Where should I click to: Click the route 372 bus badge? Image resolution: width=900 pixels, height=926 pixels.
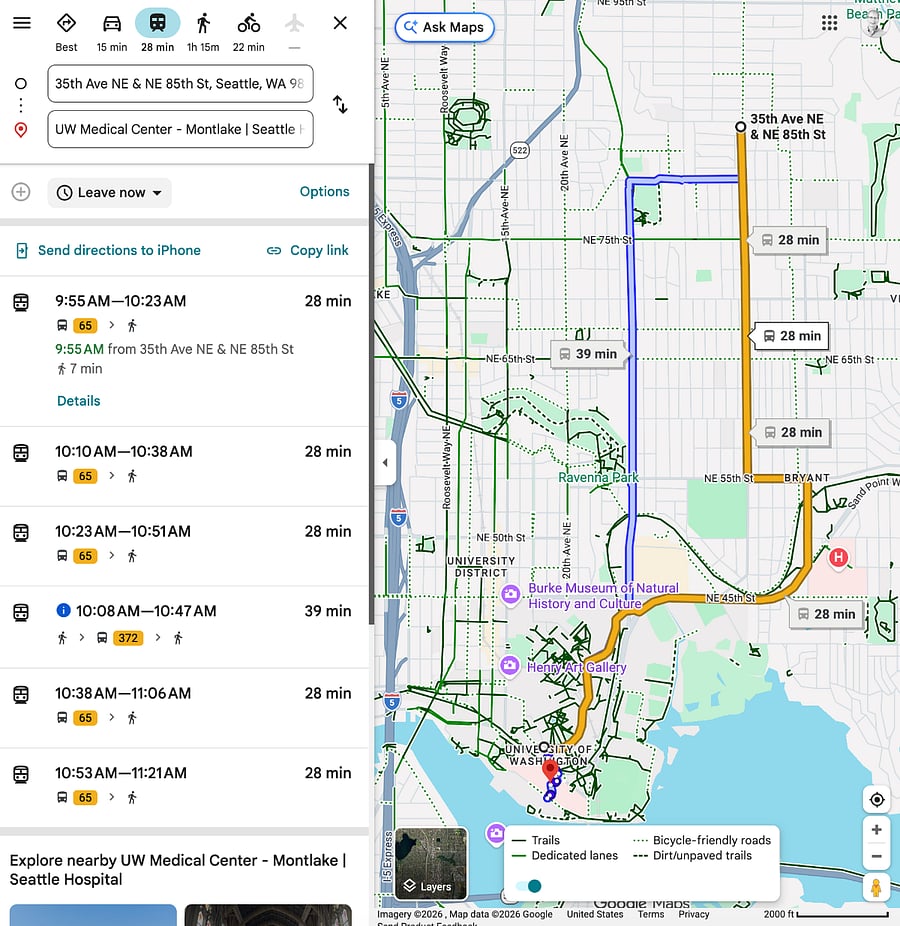[x=128, y=638]
